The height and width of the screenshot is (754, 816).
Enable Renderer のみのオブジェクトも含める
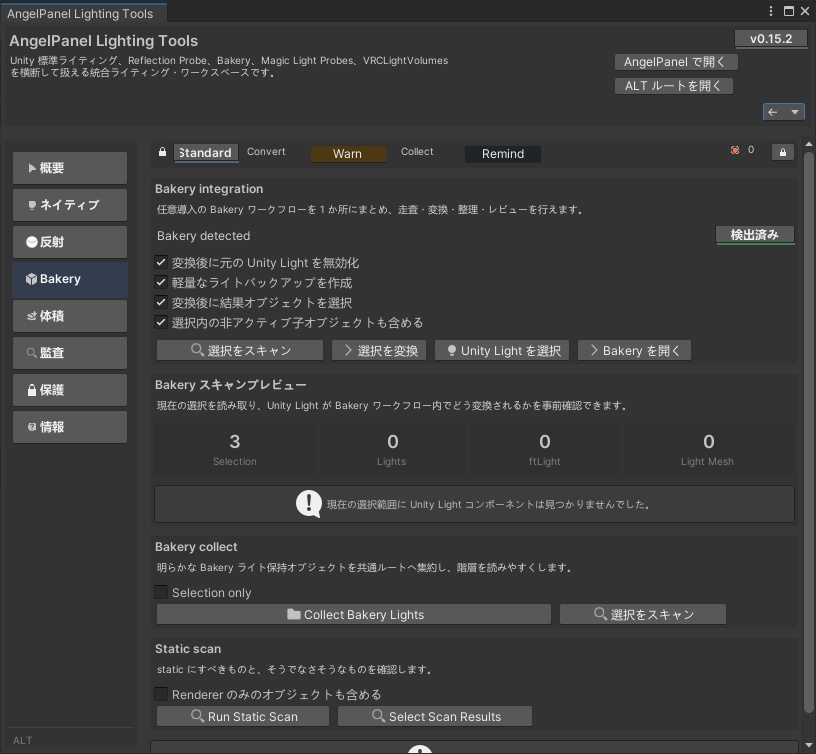point(161,694)
